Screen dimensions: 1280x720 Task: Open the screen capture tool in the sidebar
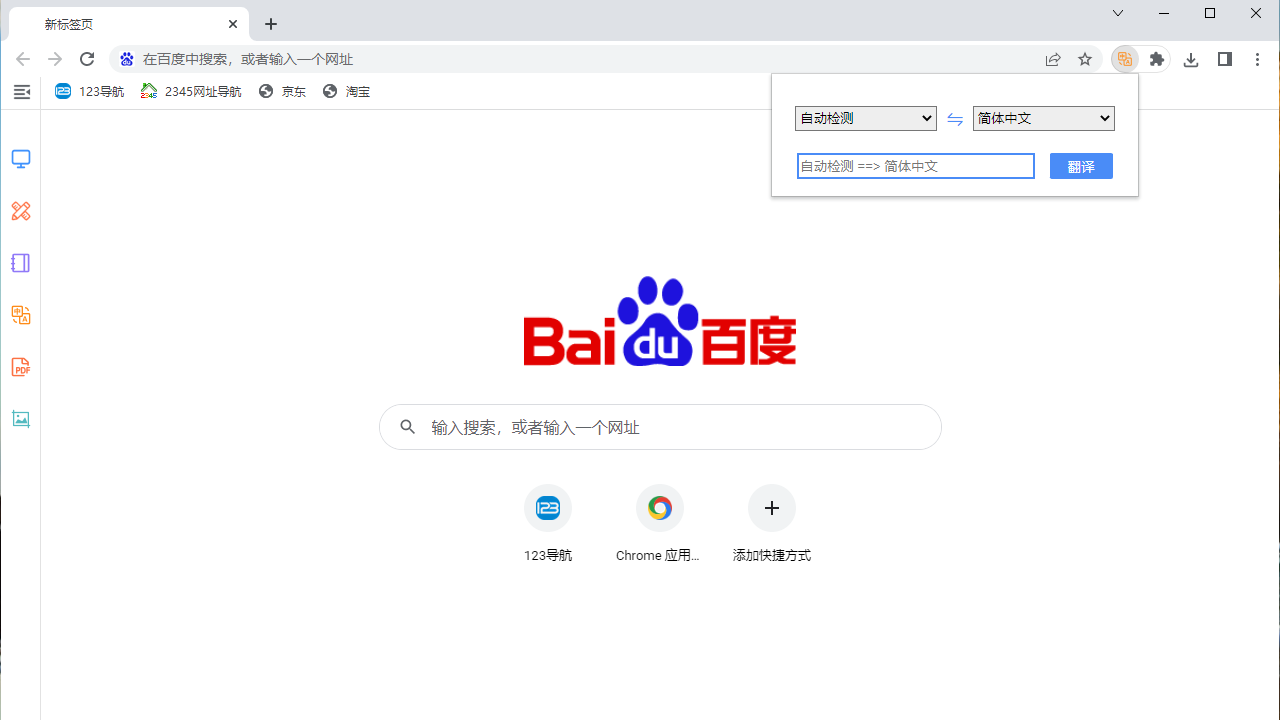21,159
